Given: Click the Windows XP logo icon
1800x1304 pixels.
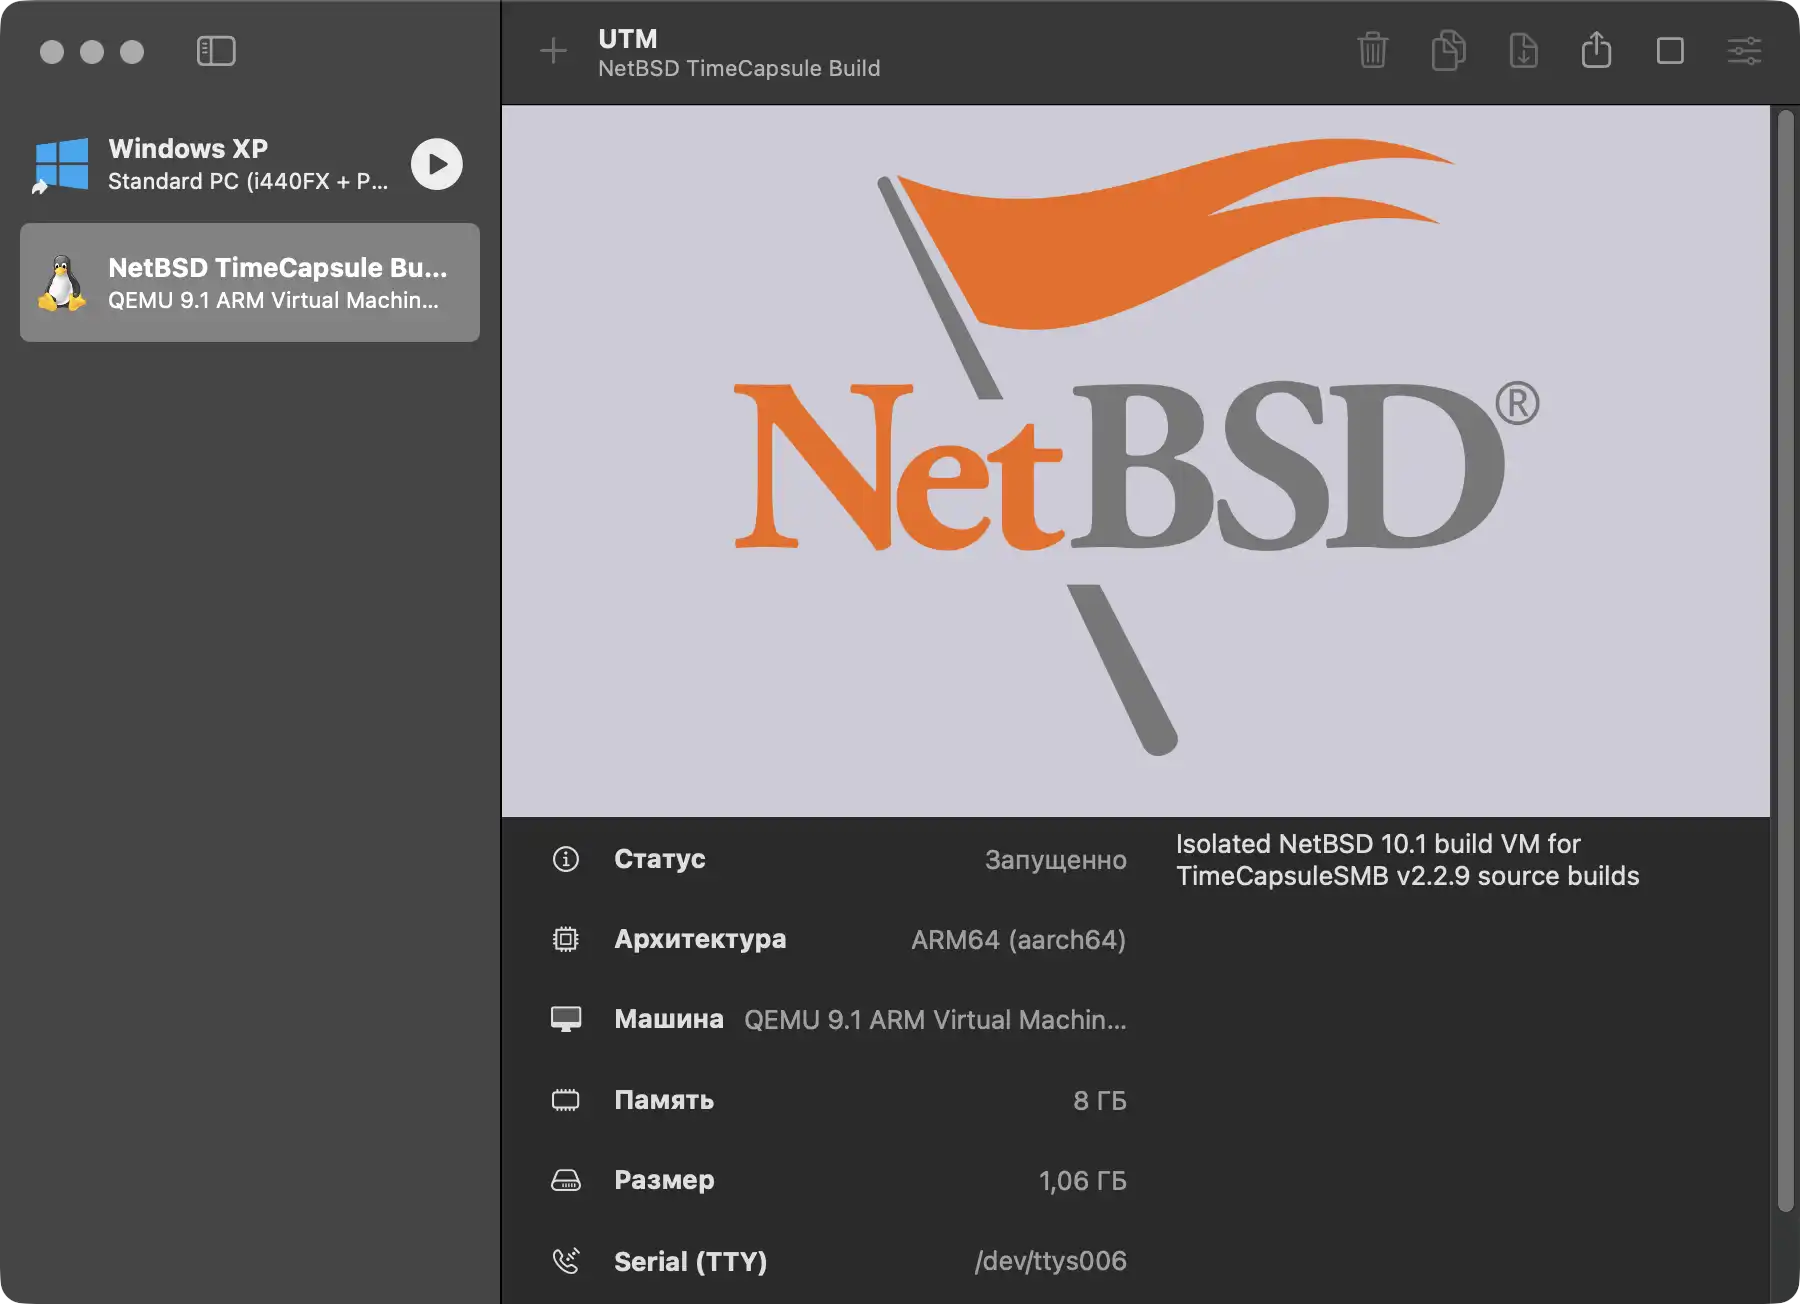Looking at the screenshot, I should click(x=60, y=164).
